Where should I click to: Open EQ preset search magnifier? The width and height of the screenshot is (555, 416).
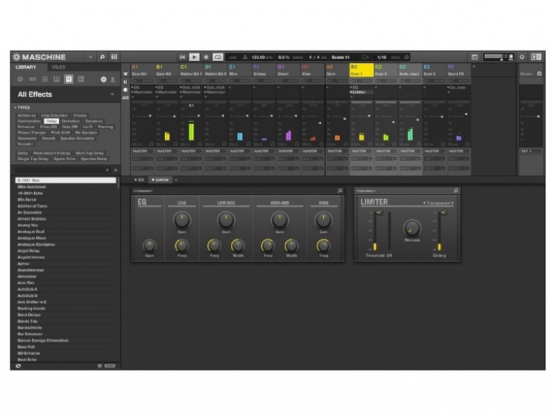[x=340, y=191]
